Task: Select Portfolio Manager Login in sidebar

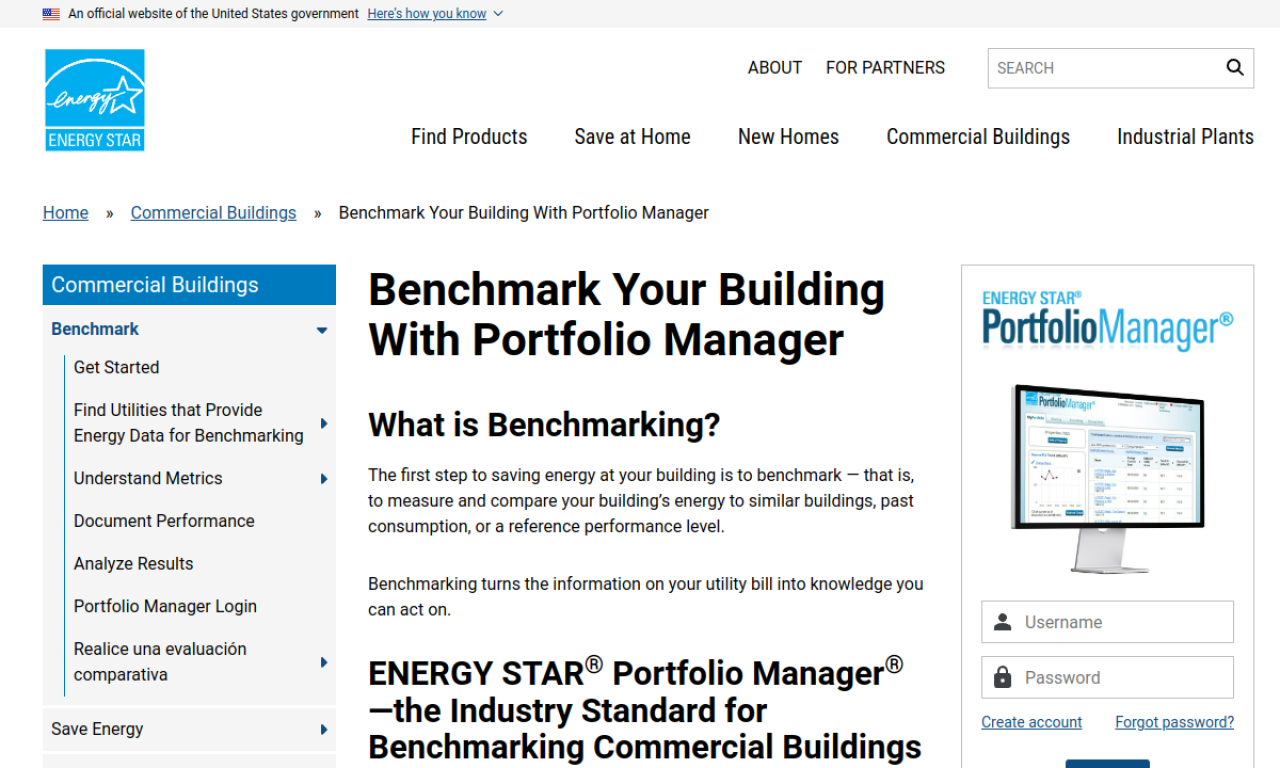Action: pyautogui.click(x=164, y=606)
